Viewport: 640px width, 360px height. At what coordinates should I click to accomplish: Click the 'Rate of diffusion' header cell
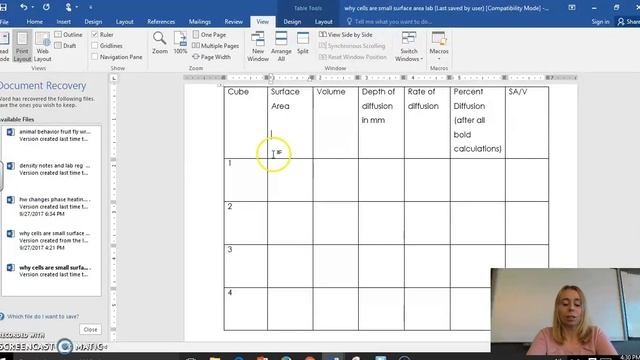(427, 122)
